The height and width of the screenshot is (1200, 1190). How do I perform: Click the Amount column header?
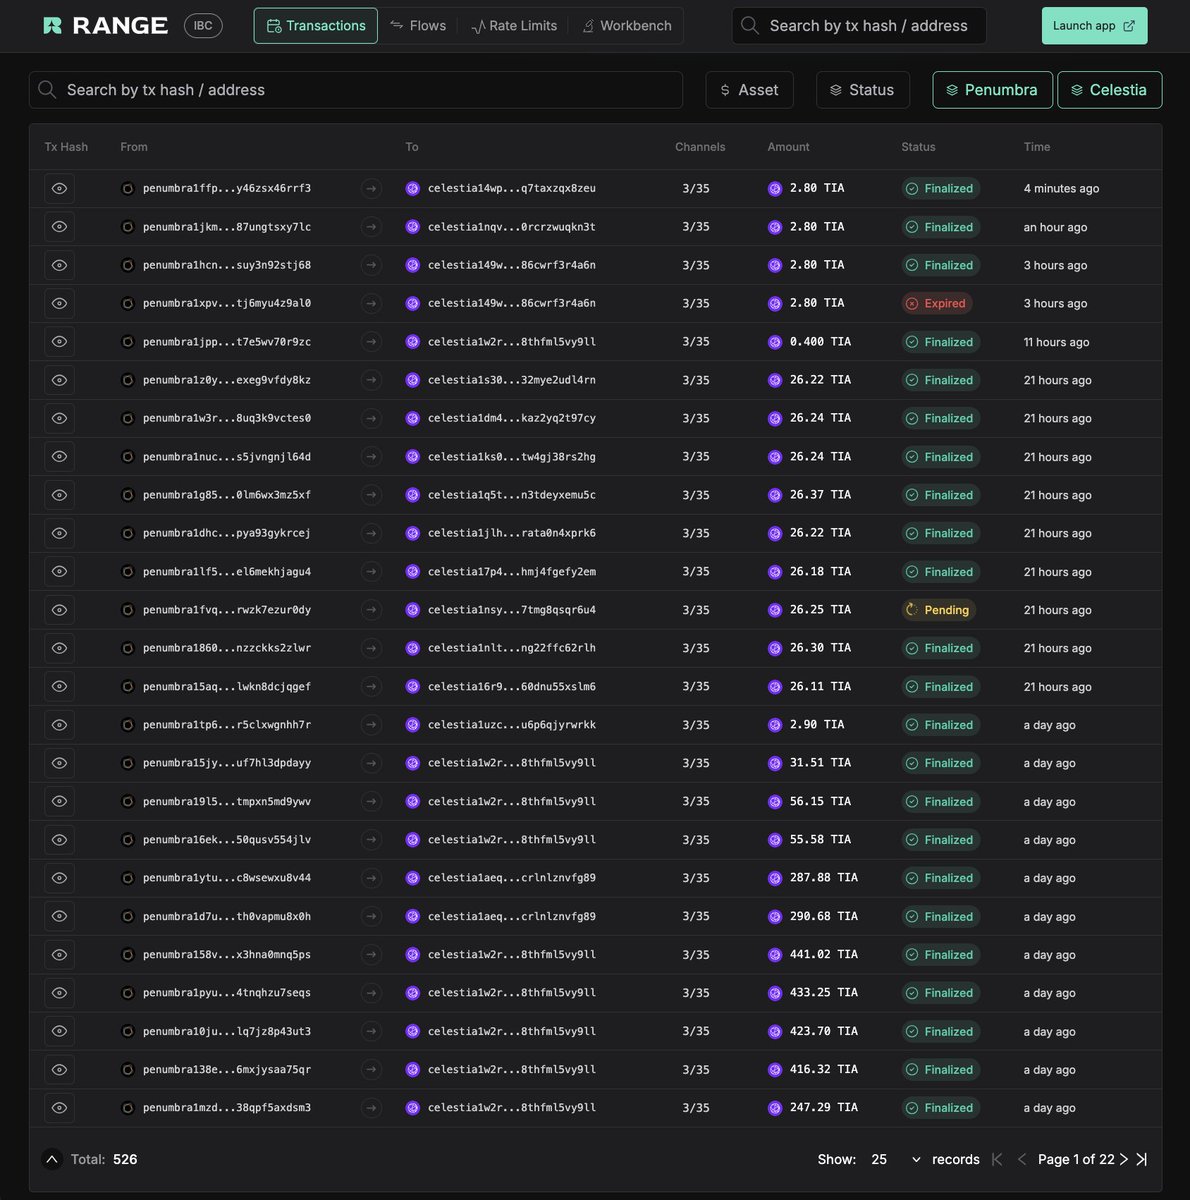coord(789,147)
